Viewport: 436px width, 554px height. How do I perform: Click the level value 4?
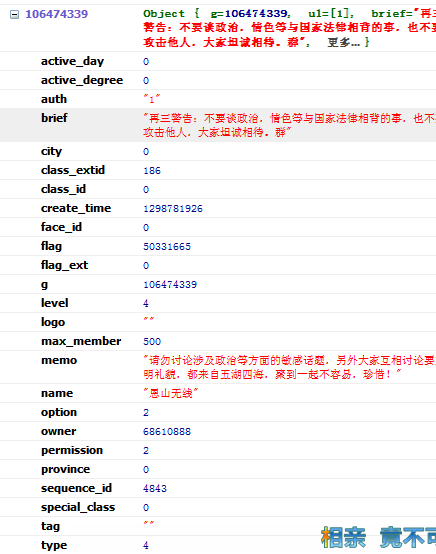pyautogui.click(x=146, y=303)
